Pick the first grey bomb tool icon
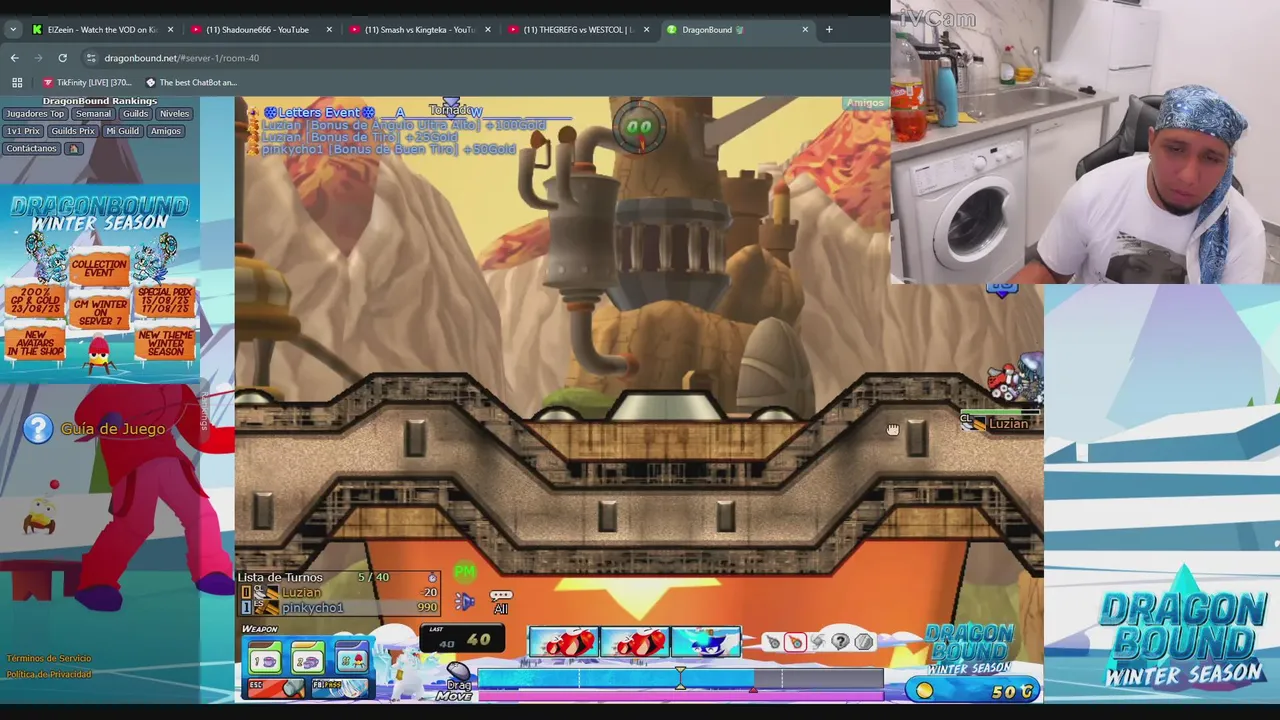1280x720 pixels. 773,642
